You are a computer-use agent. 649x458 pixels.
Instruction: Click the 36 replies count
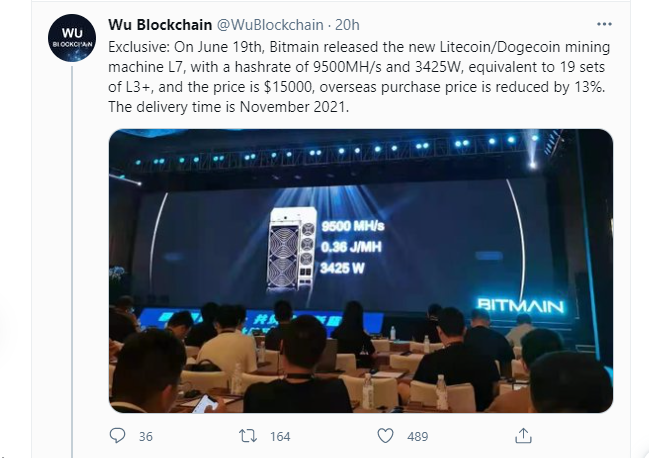(146, 436)
